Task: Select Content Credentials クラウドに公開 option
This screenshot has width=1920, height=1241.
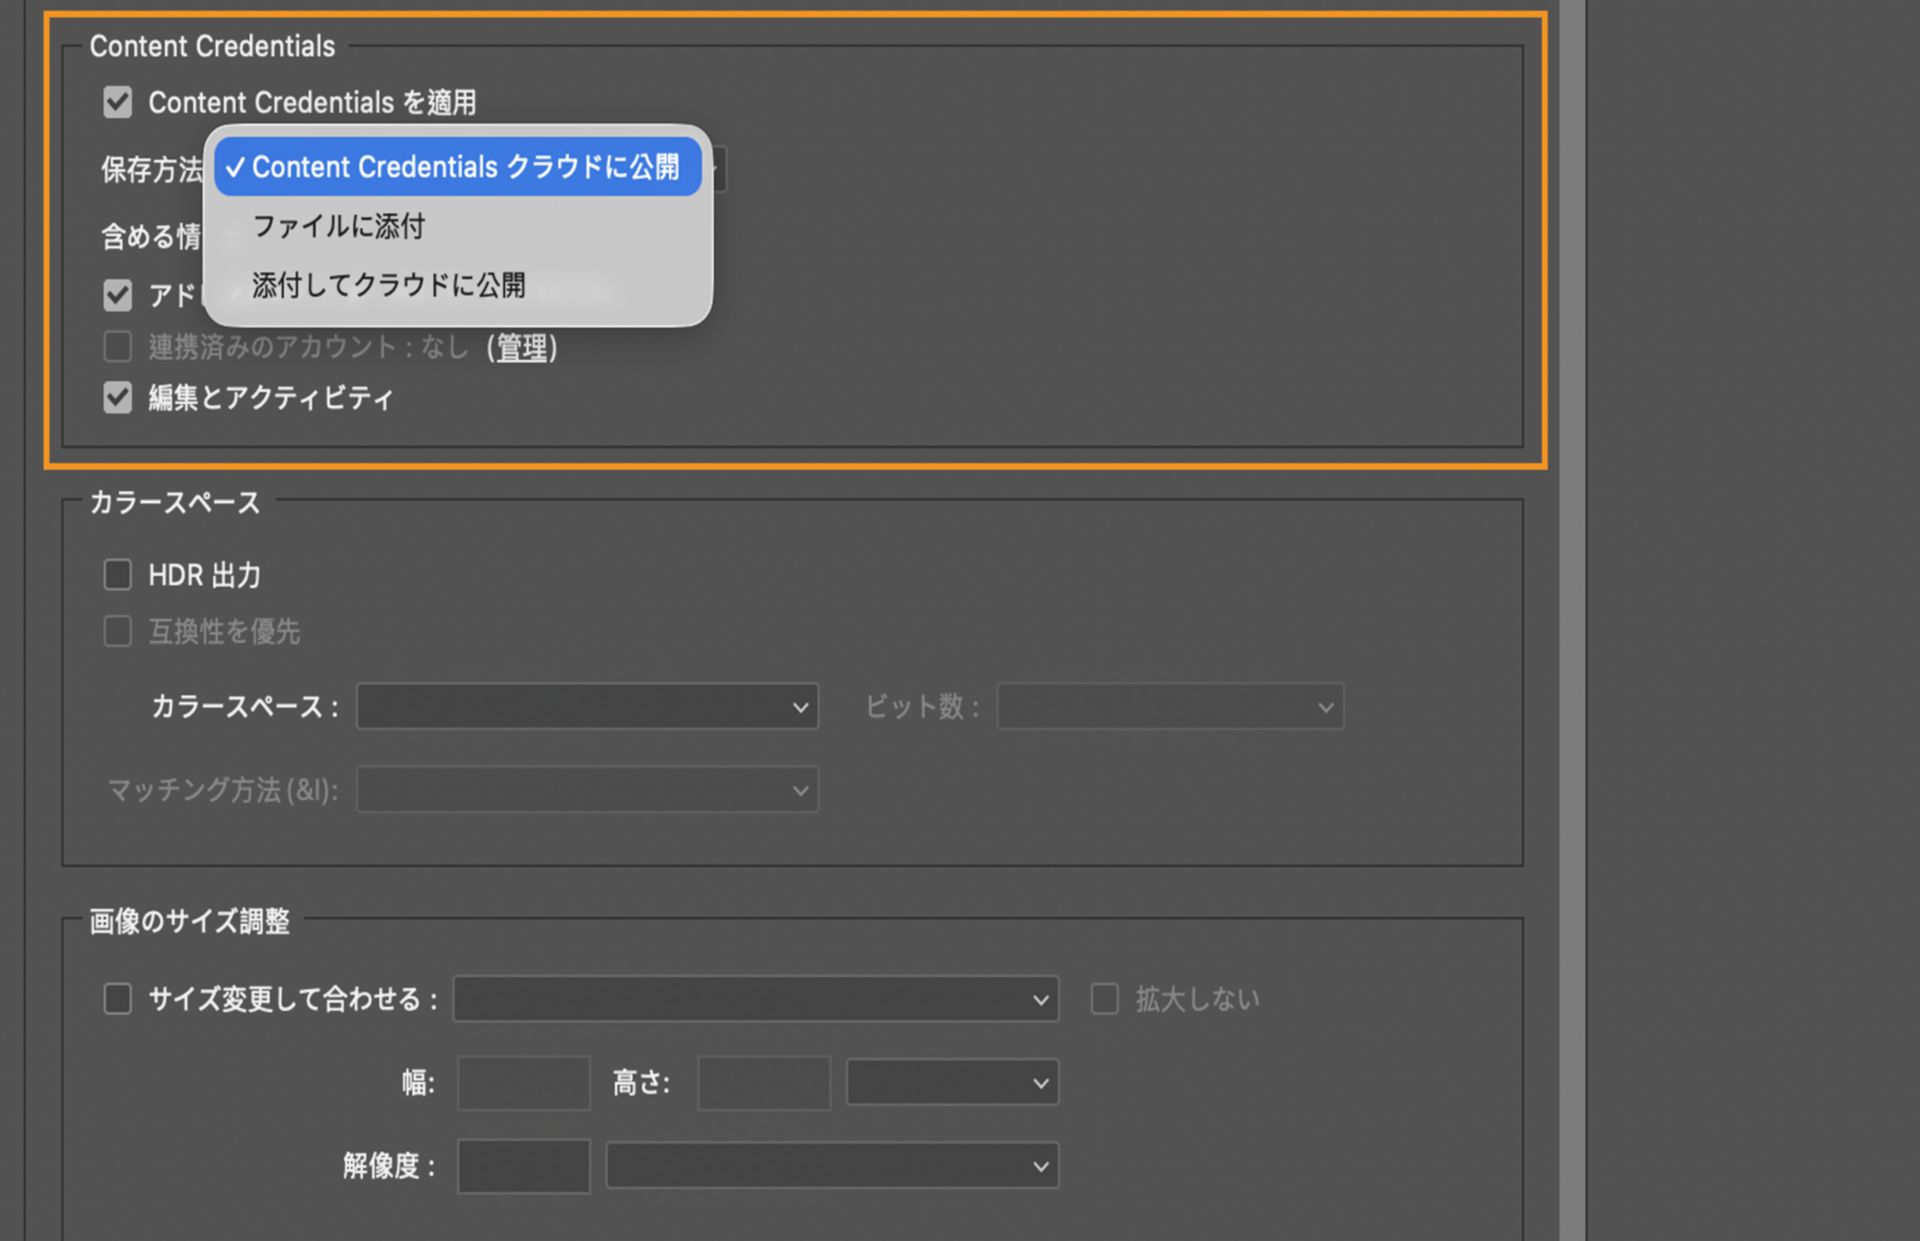Action: point(458,167)
